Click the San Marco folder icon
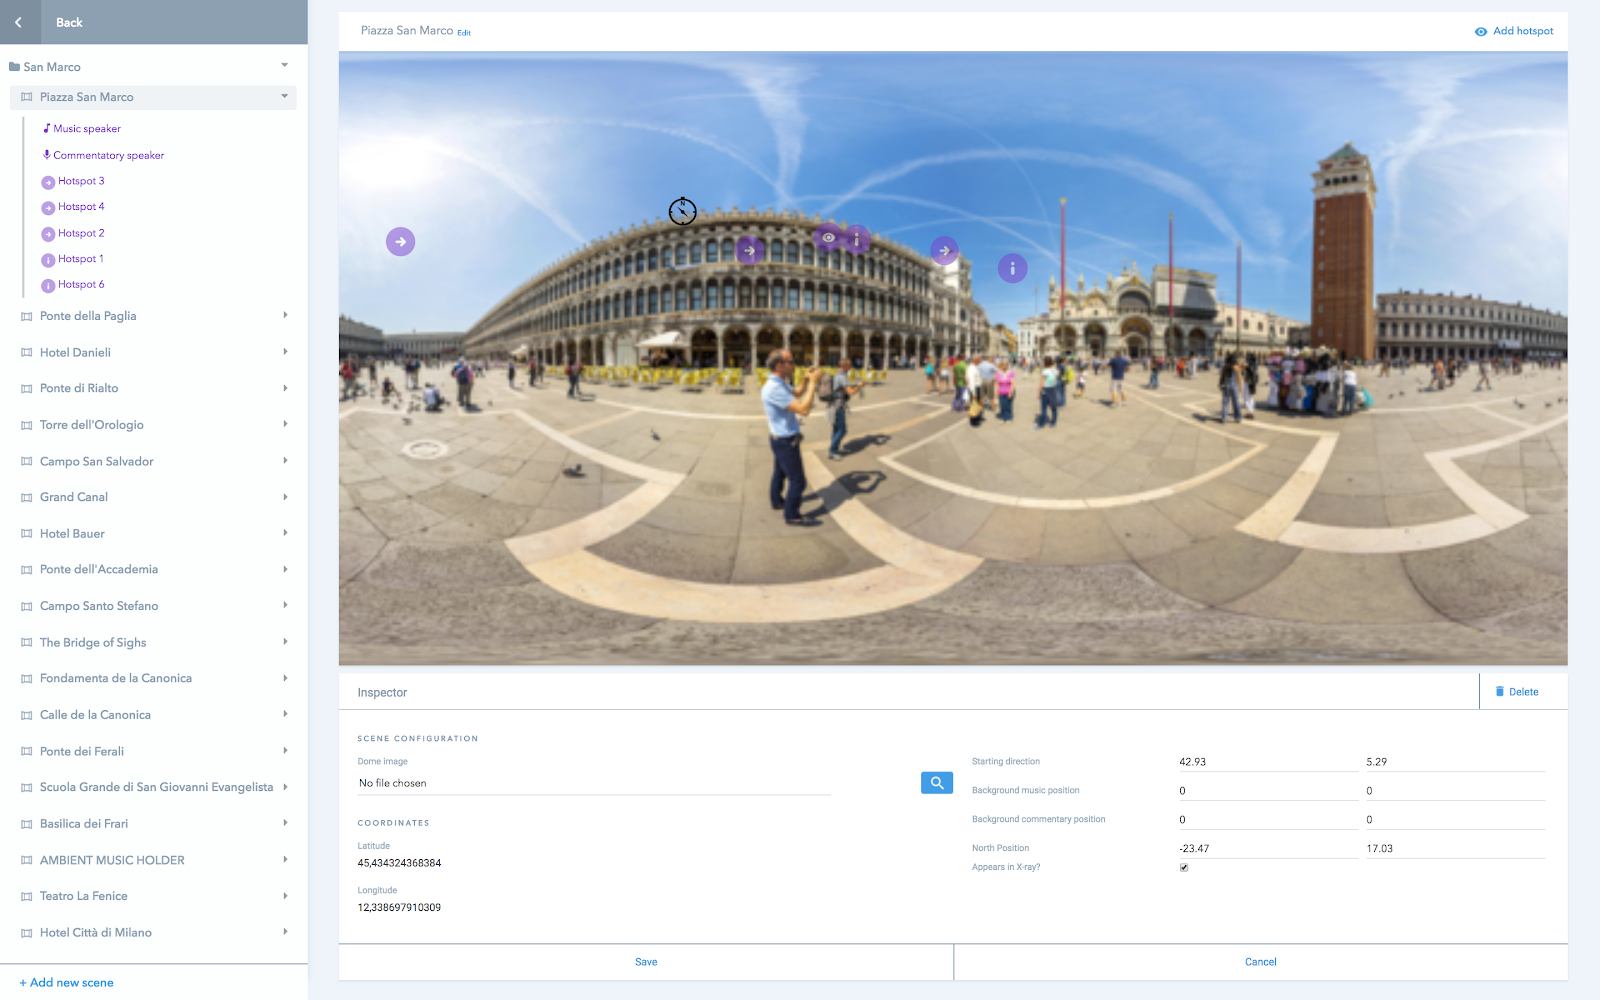 pos(13,66)
